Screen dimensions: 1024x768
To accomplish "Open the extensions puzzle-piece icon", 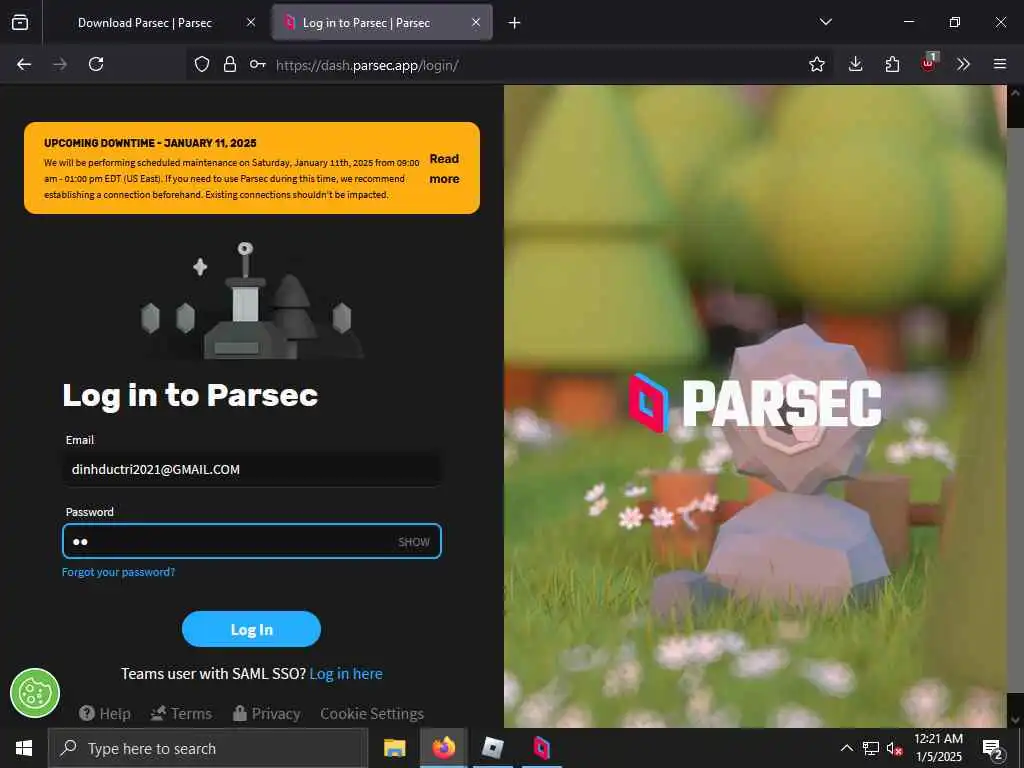I will (892, 64).
